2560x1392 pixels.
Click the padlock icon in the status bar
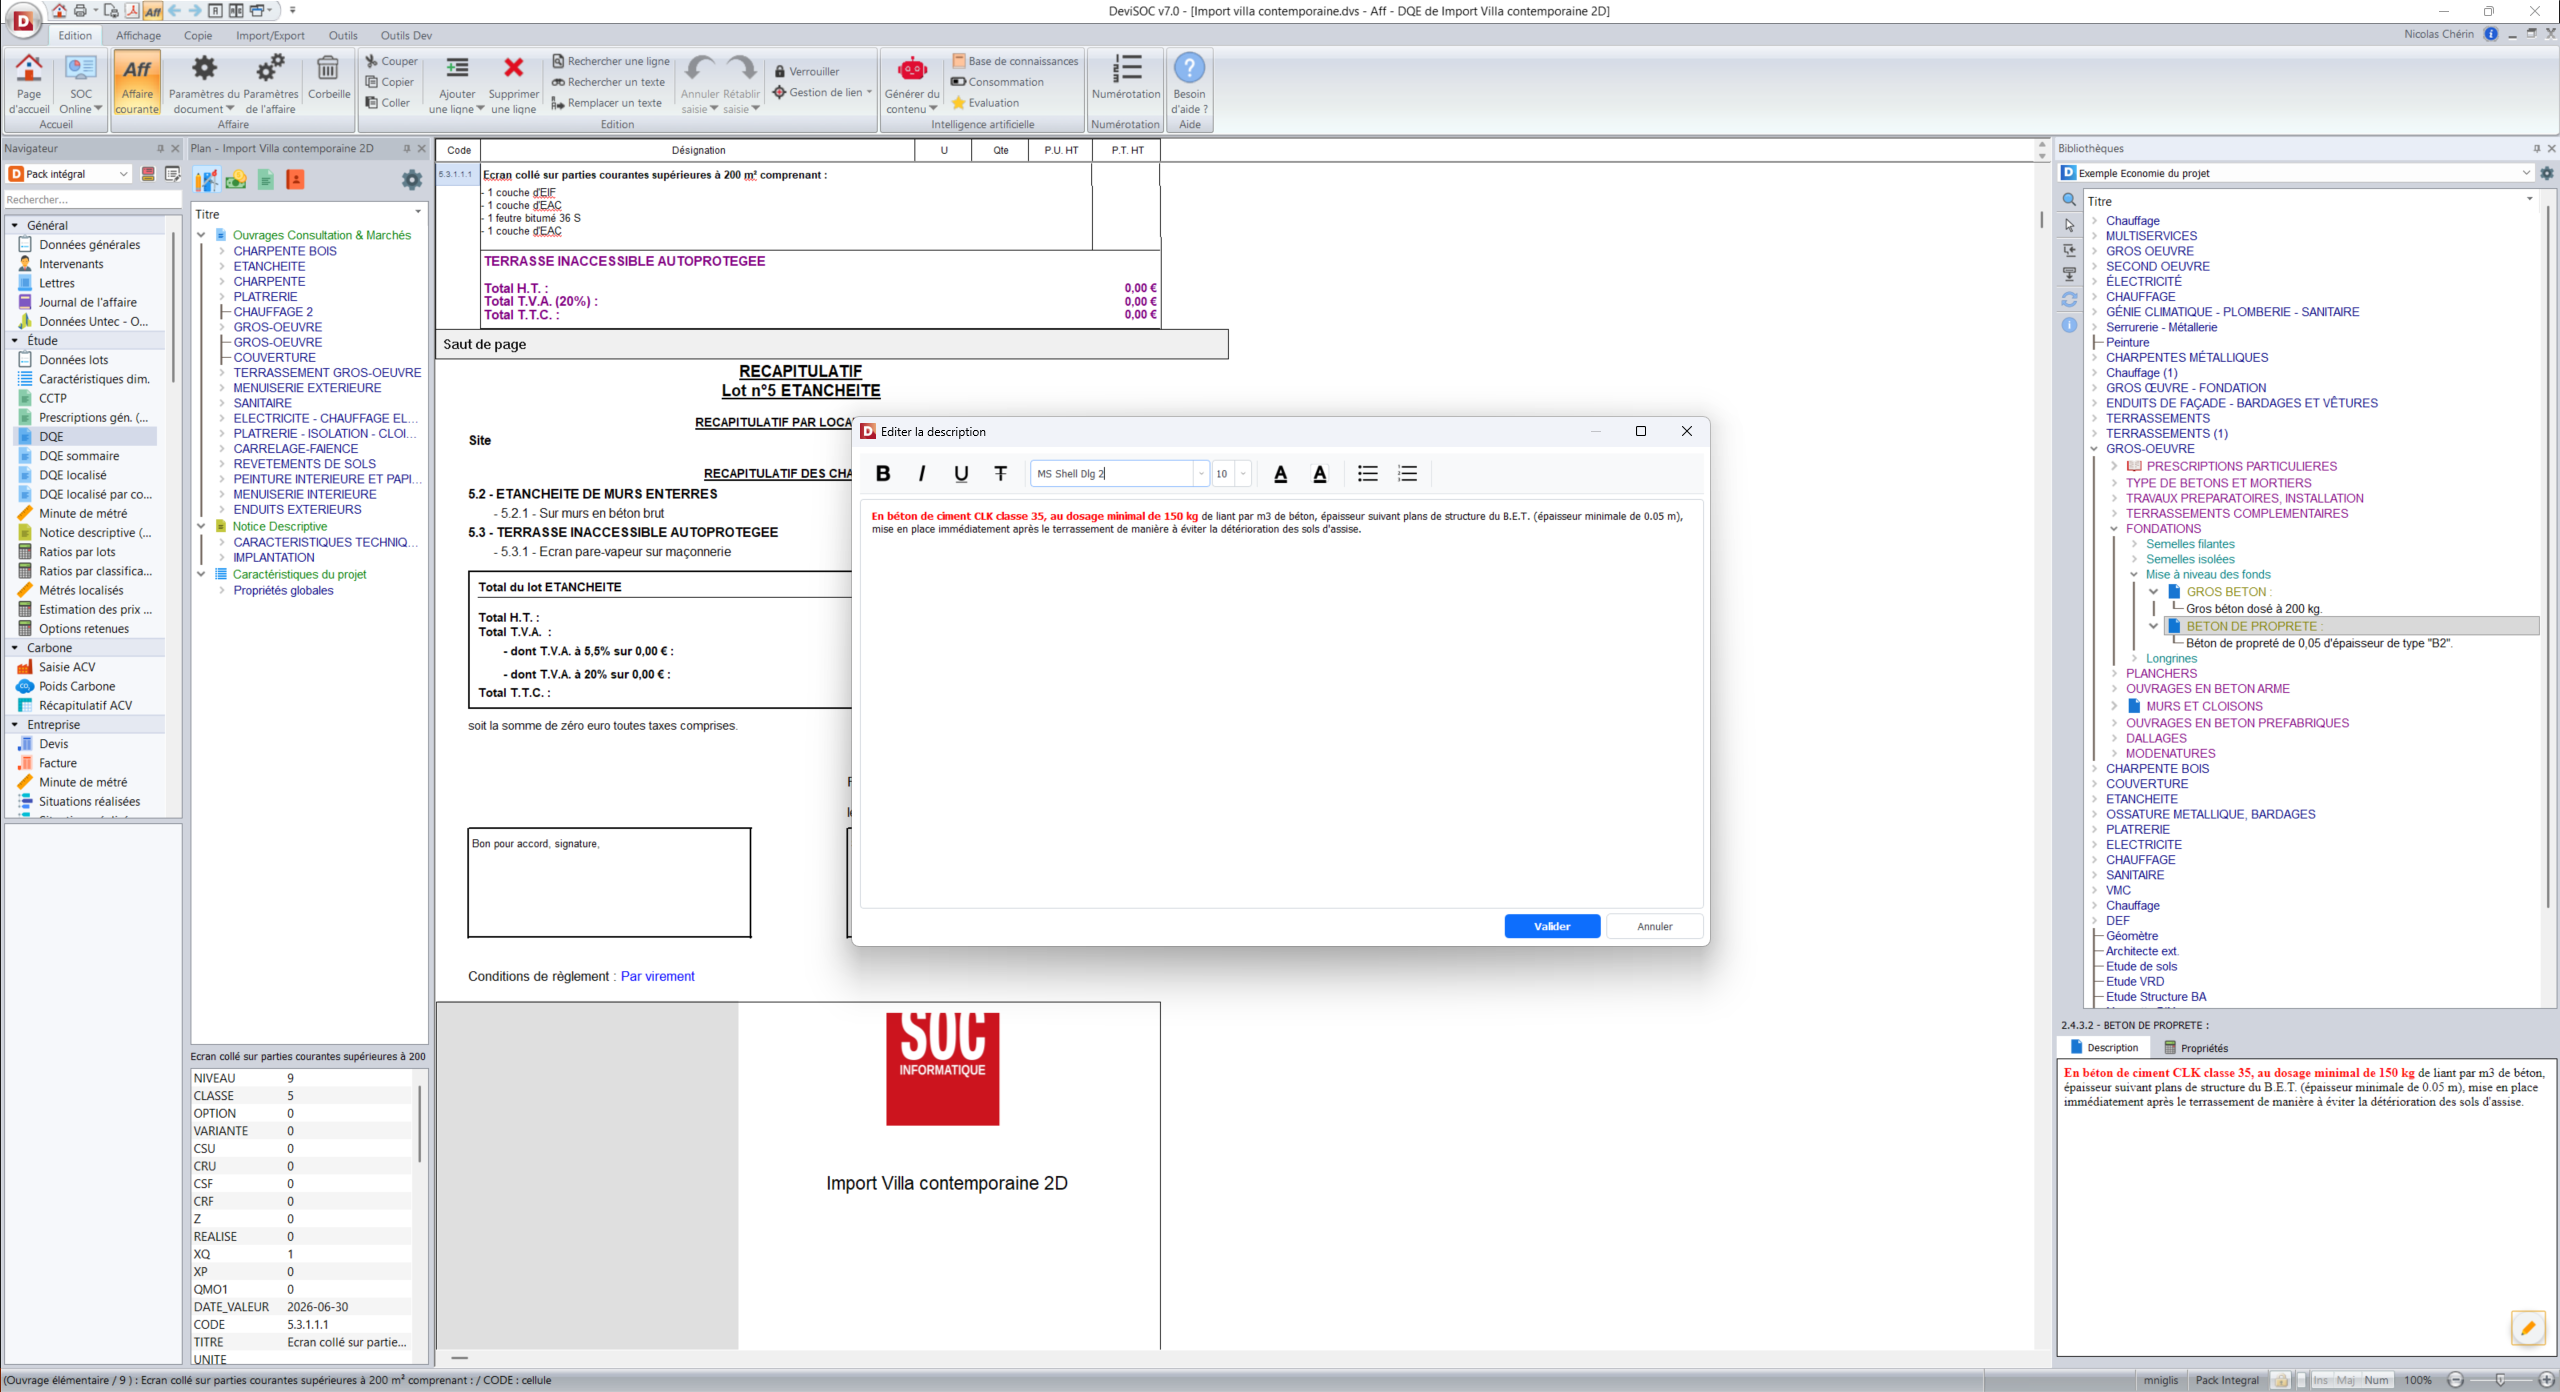click(2280, 1380)
